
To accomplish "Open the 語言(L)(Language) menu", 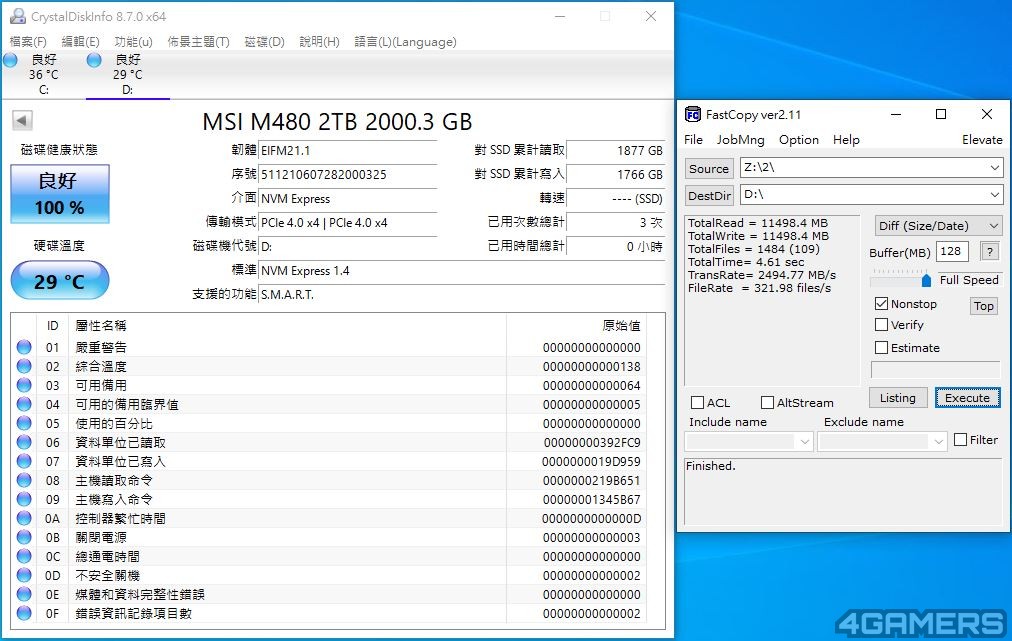I will (405, 42).
